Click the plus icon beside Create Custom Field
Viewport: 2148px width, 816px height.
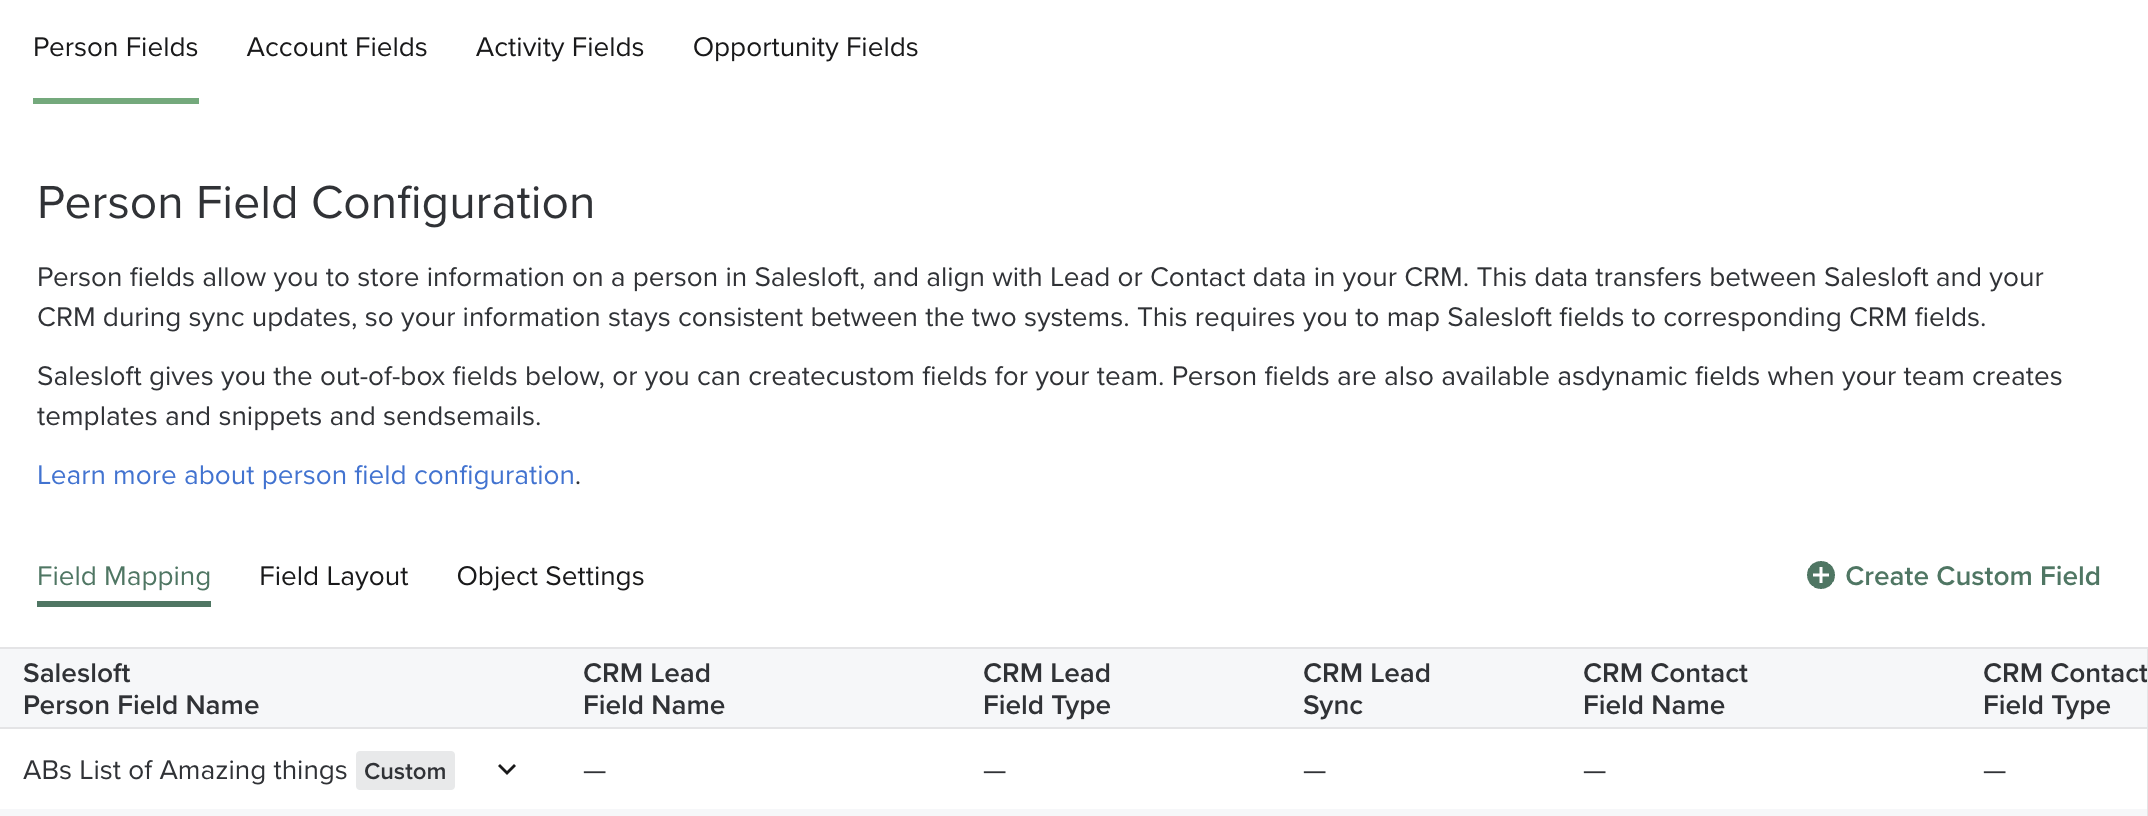[x=1820, y=575]
